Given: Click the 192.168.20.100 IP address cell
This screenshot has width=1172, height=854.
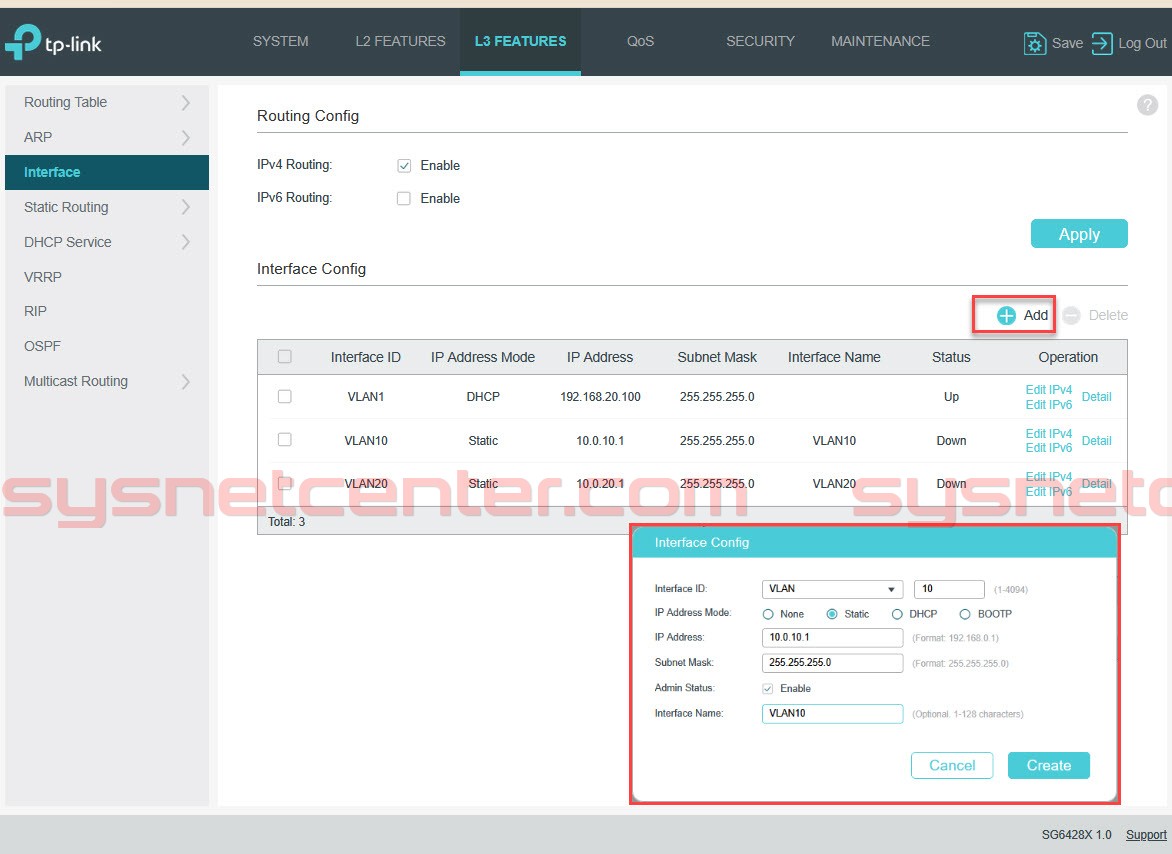Looking at the screenshot, I should [600, 397].
